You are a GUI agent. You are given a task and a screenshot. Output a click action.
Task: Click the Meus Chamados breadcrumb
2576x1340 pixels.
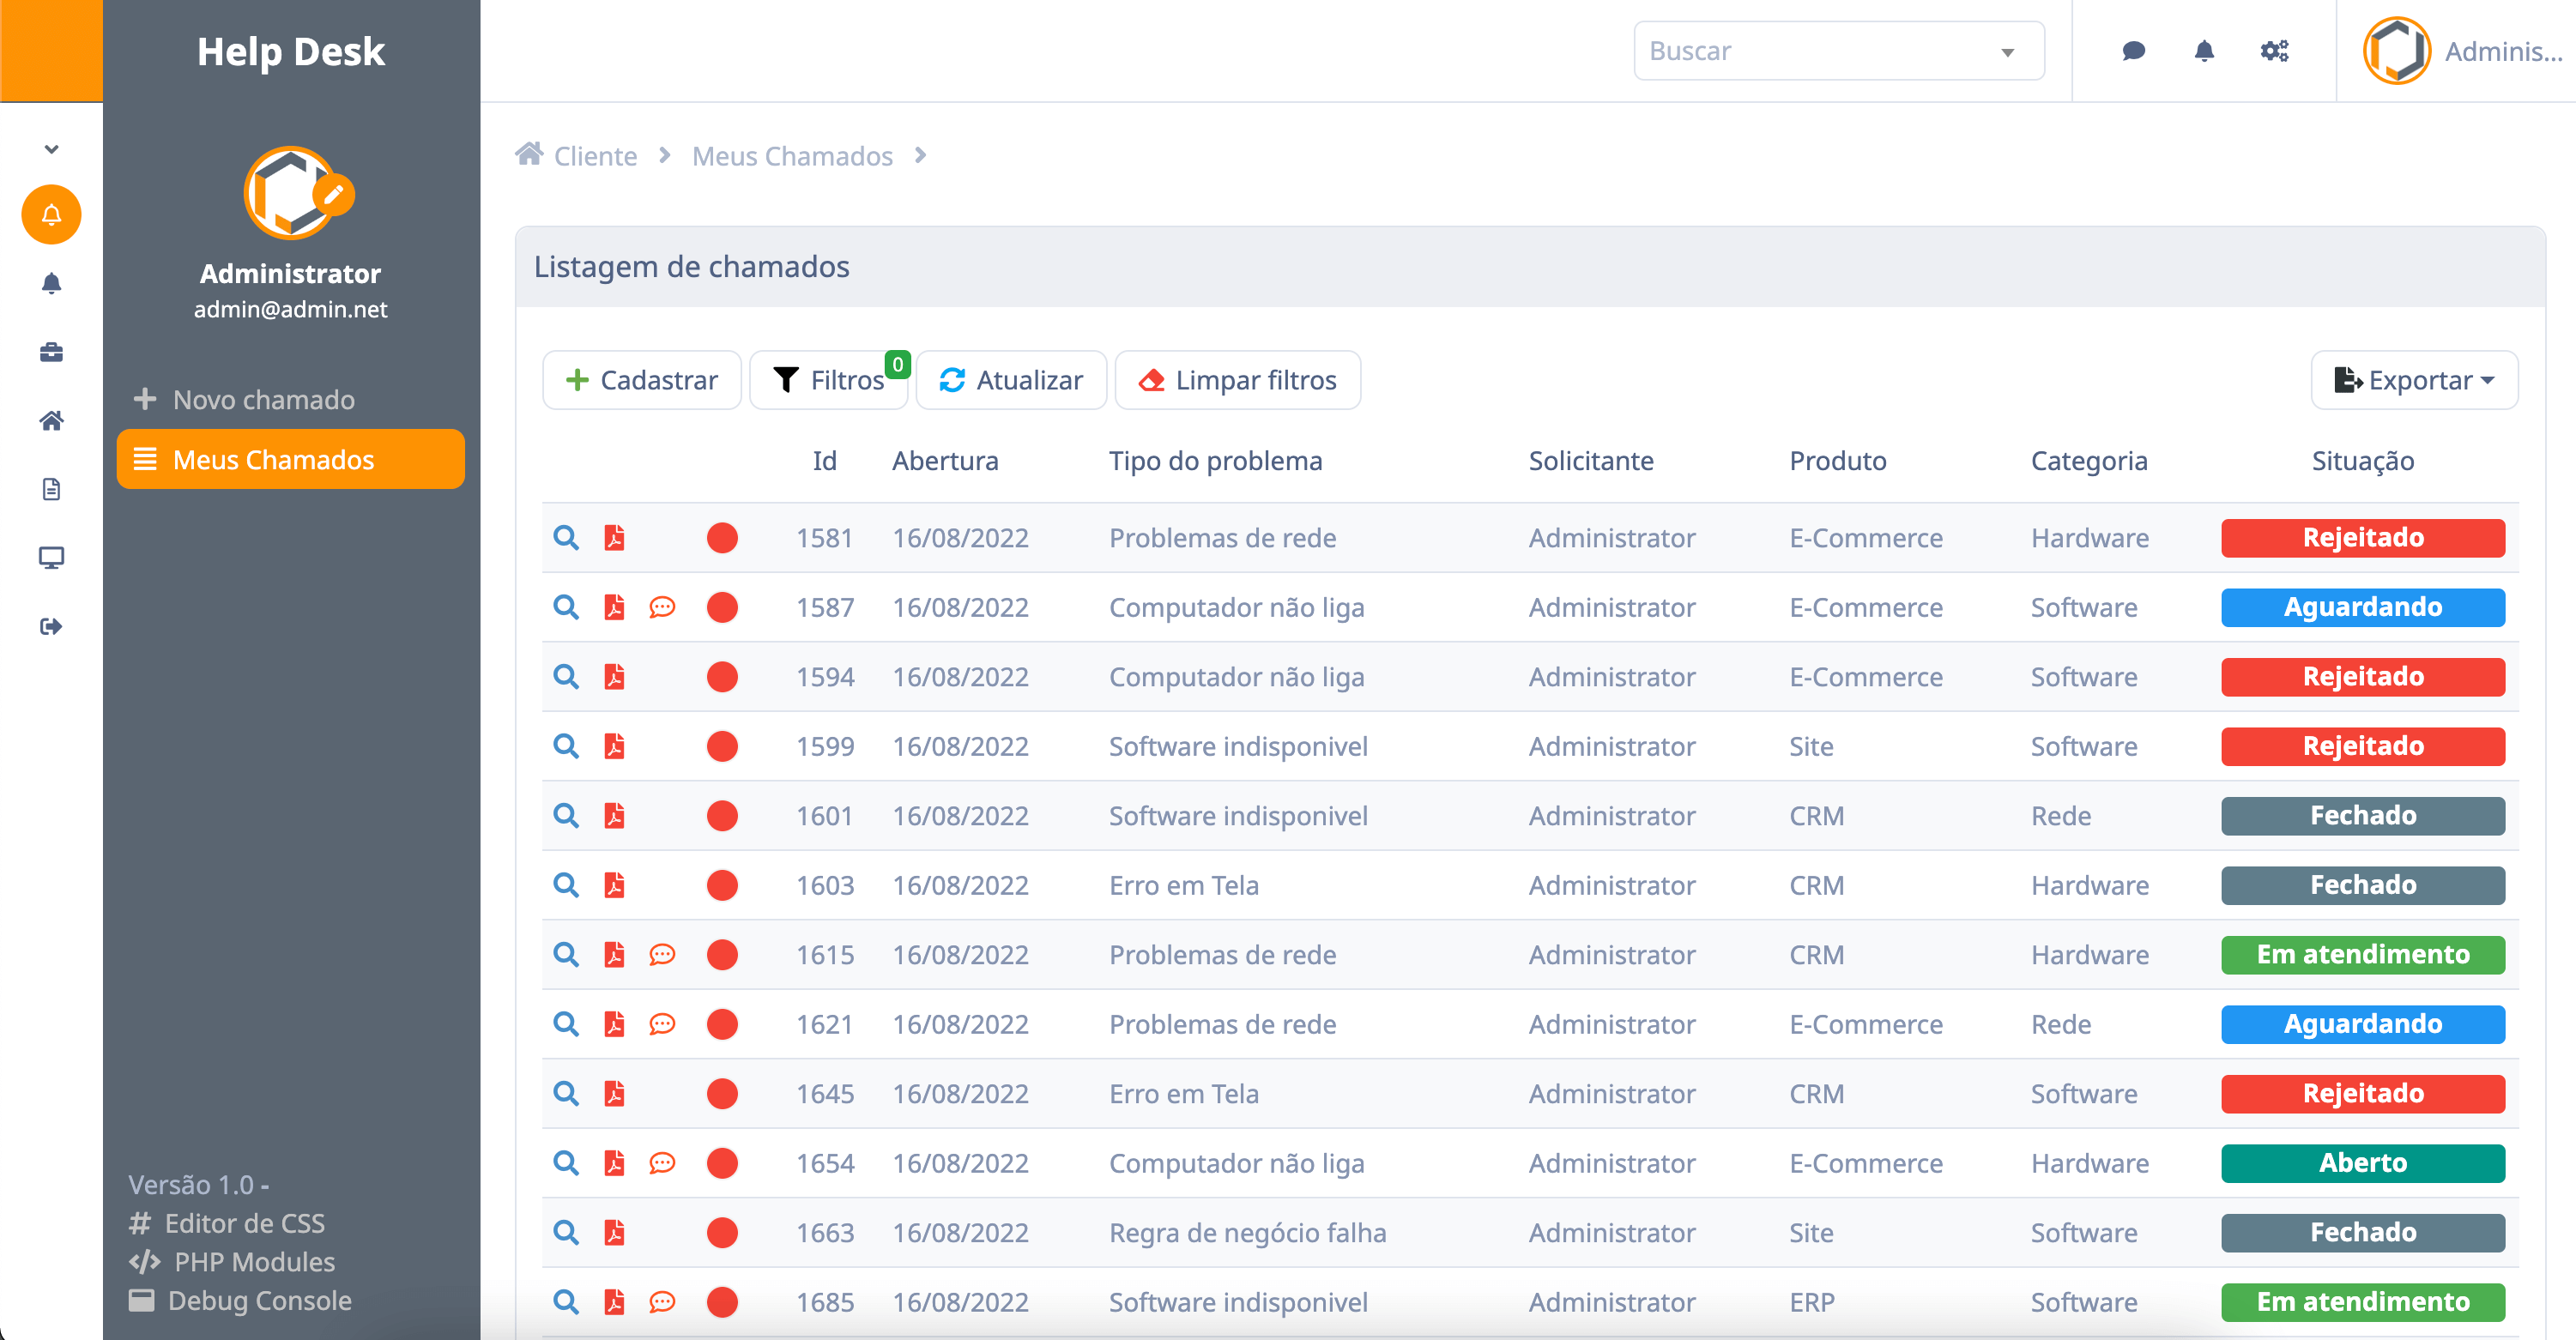792,156
